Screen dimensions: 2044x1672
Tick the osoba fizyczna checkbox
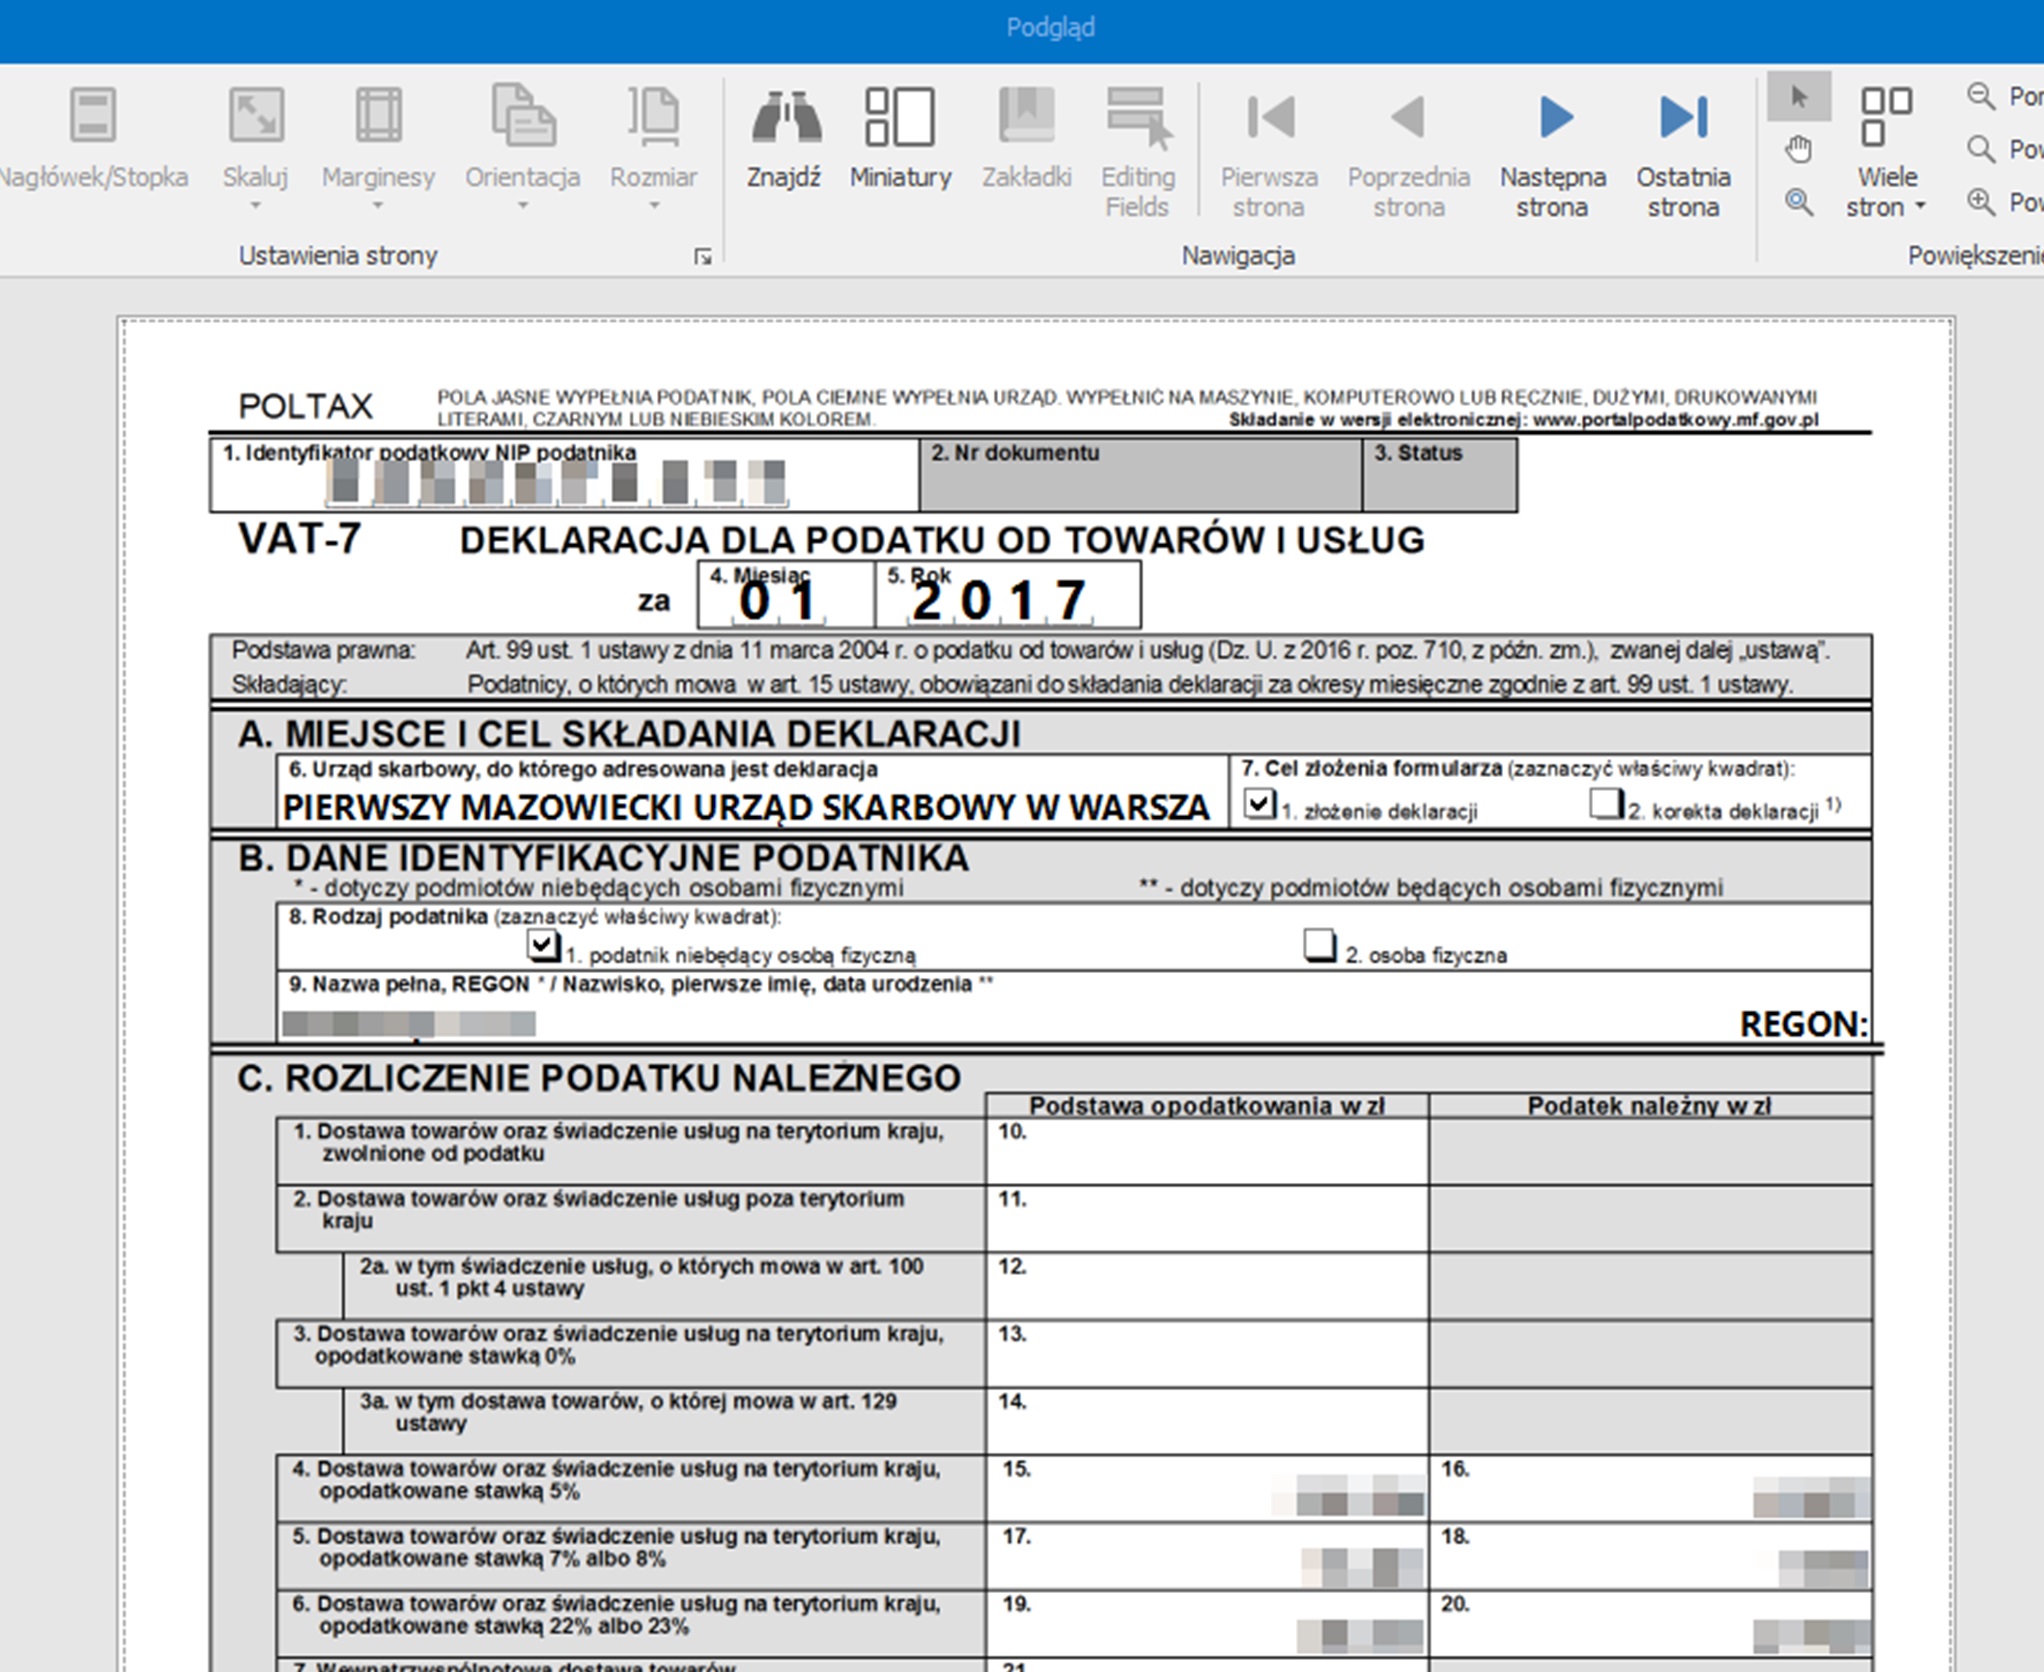tap(1319, 945)
